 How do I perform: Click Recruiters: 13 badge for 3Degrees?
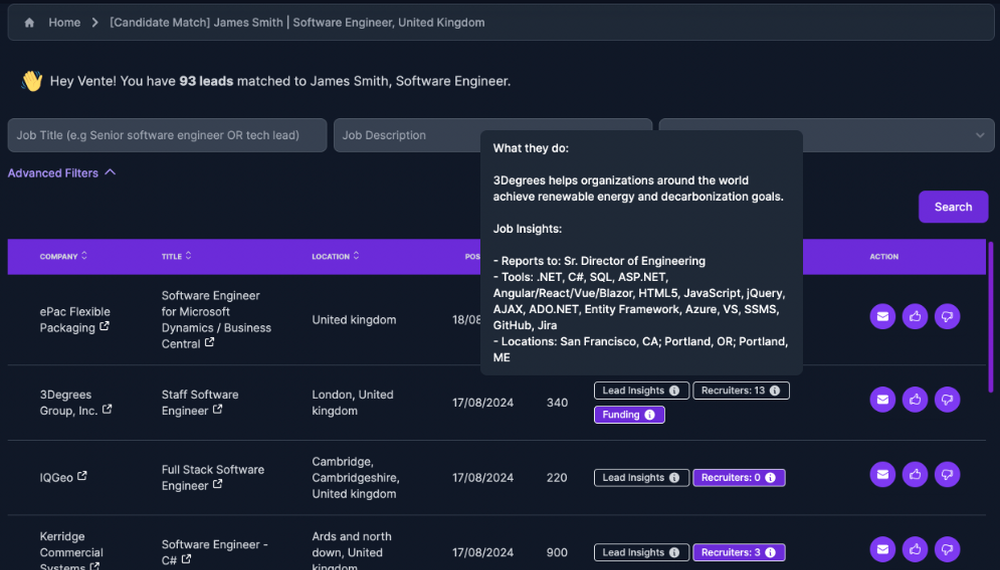pos(741,391)
